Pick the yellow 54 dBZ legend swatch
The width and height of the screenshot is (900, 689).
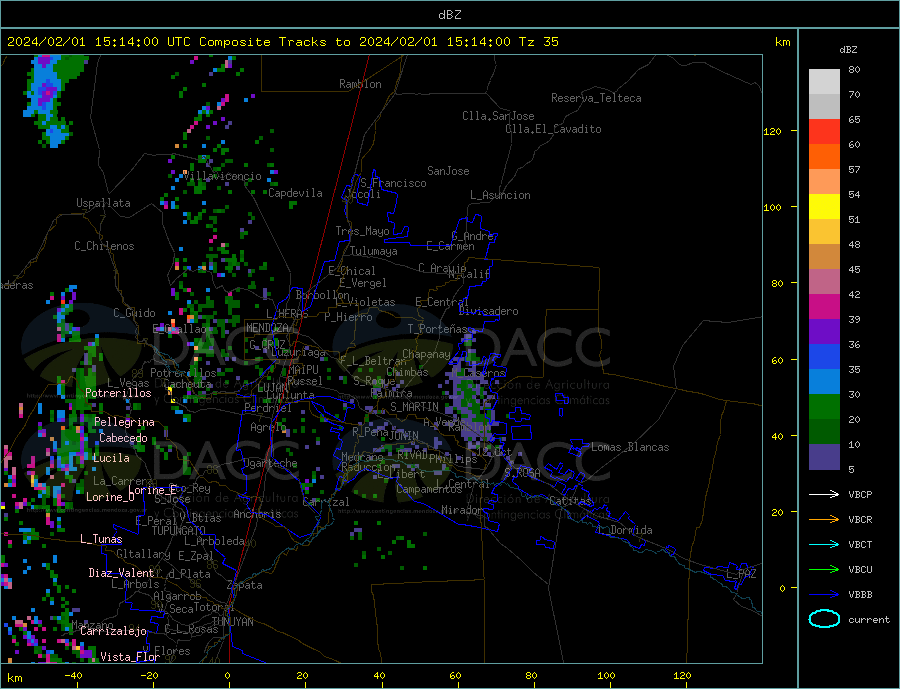point(824,207)
